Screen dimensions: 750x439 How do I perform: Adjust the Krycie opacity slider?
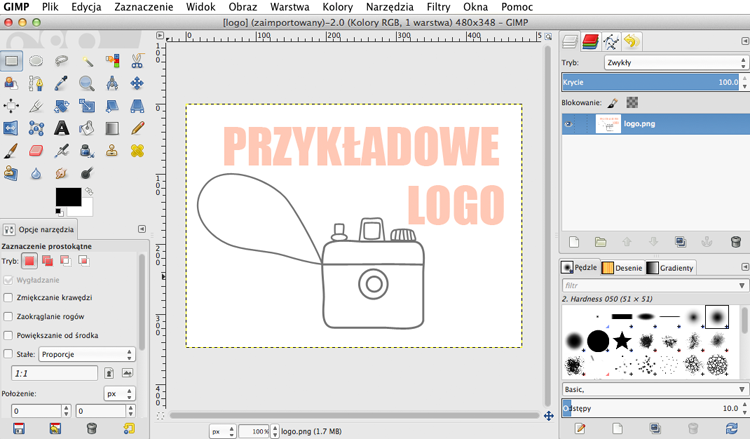[x=651, y=82]
